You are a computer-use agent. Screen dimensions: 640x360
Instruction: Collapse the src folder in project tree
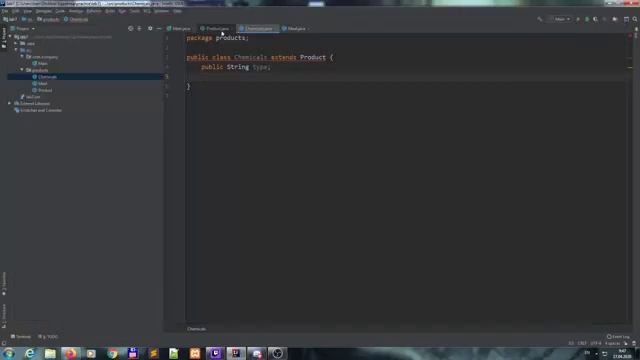[x=16, y=50]
